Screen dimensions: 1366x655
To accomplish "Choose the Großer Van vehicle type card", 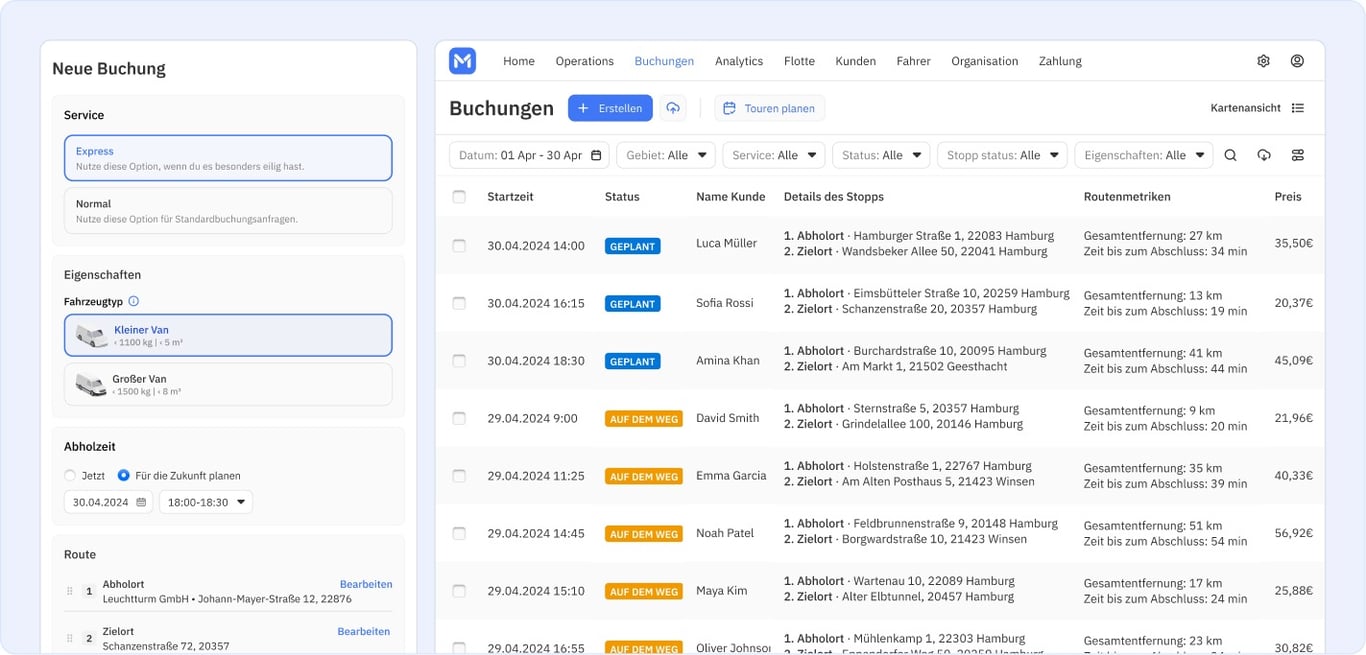I will [228, 385].
